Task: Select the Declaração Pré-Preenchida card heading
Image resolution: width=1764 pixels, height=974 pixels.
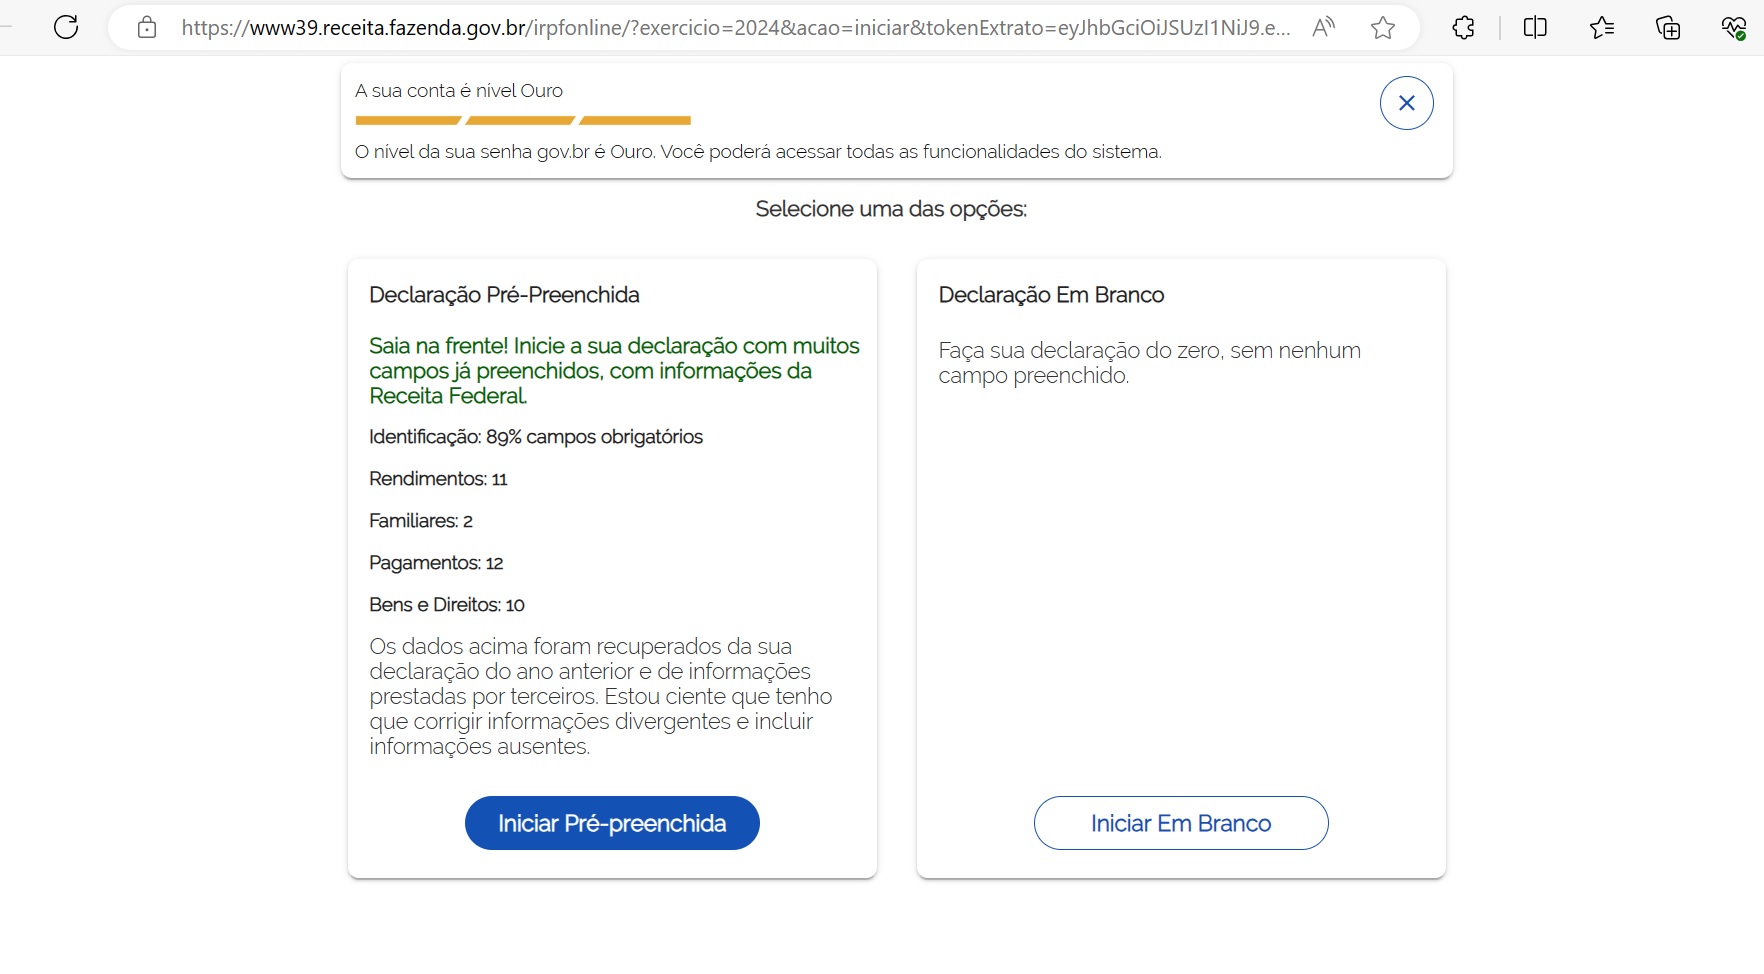Action: (x=504, y=295)
